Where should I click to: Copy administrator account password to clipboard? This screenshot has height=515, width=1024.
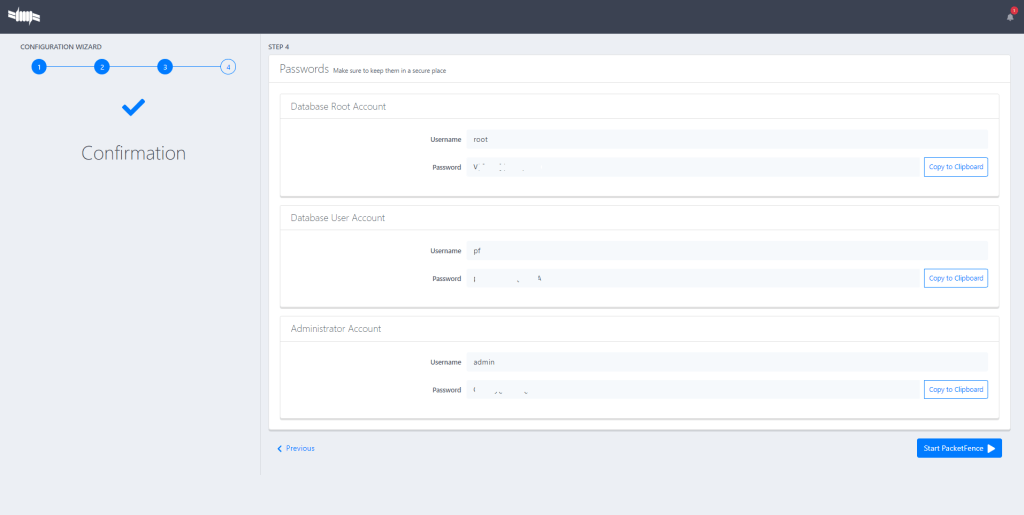tap(955, 389)
